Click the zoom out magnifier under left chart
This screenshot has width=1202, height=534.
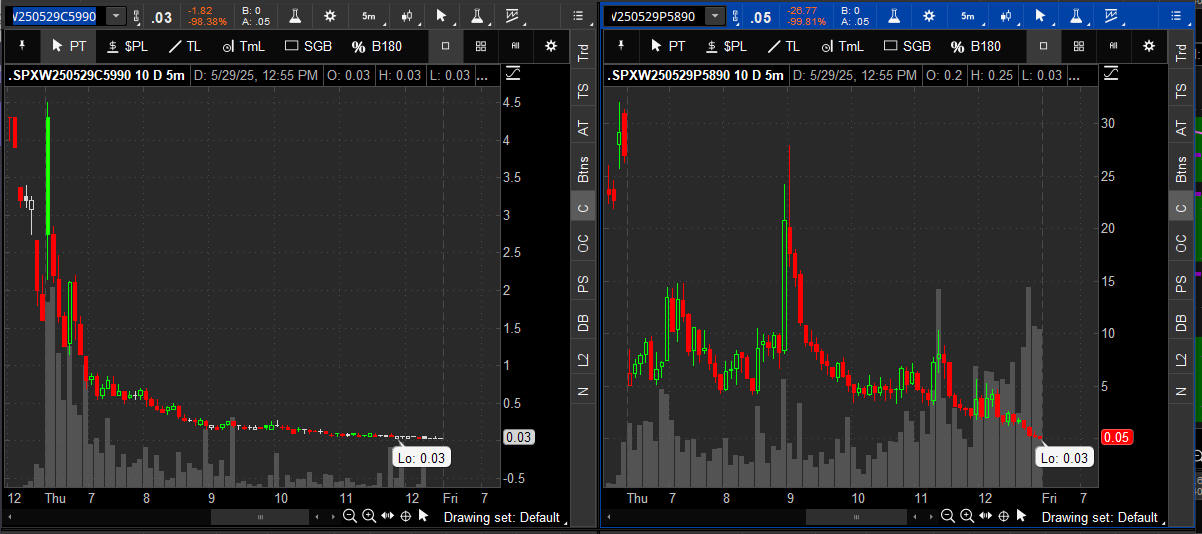[x=350, y=516]
